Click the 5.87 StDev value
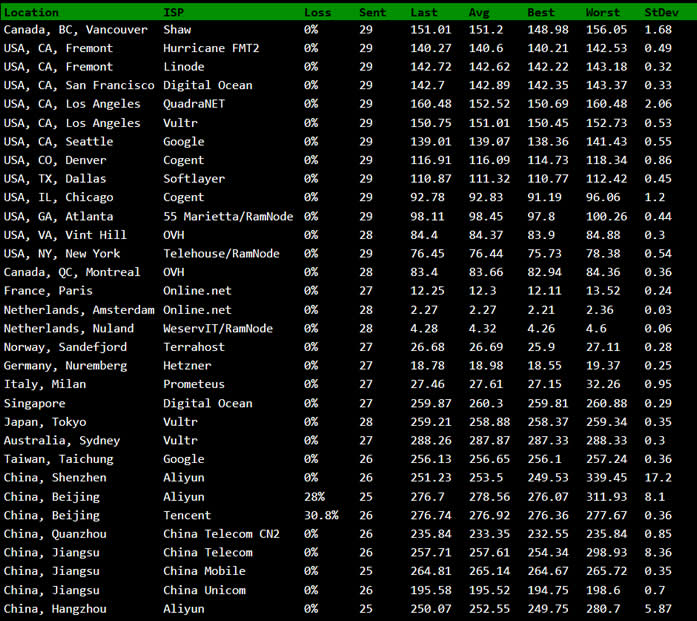The height and width of the screenshot is (621, 697). 658,609
